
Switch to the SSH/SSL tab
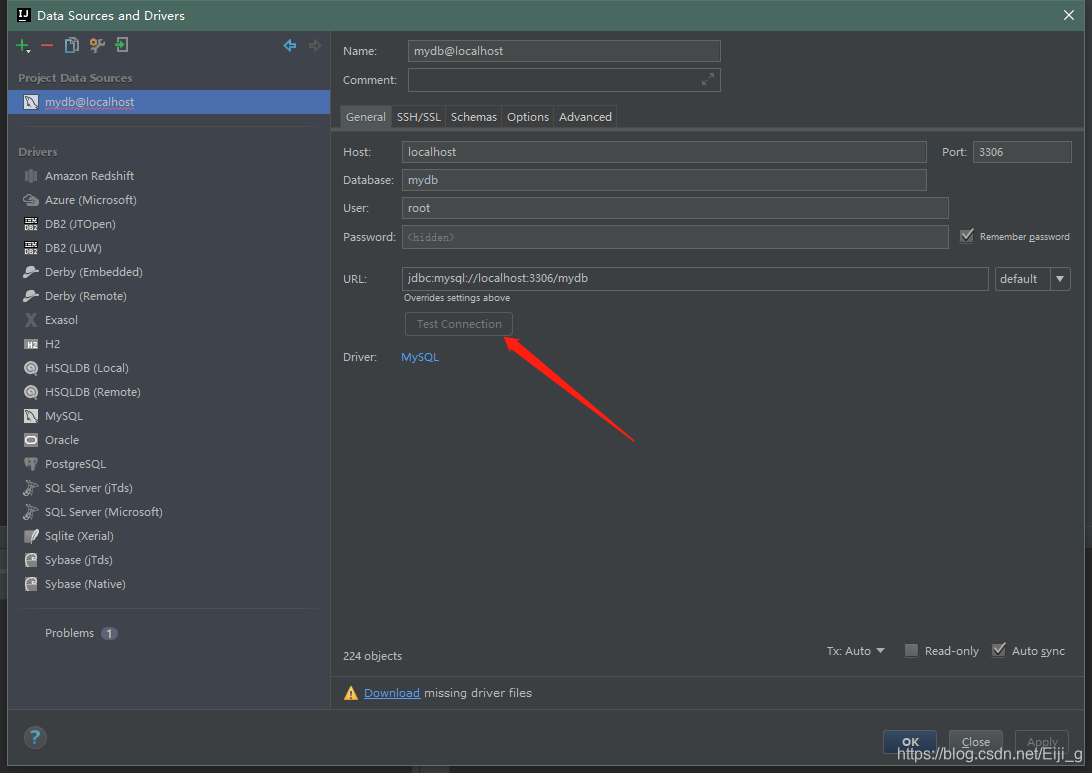419,117
